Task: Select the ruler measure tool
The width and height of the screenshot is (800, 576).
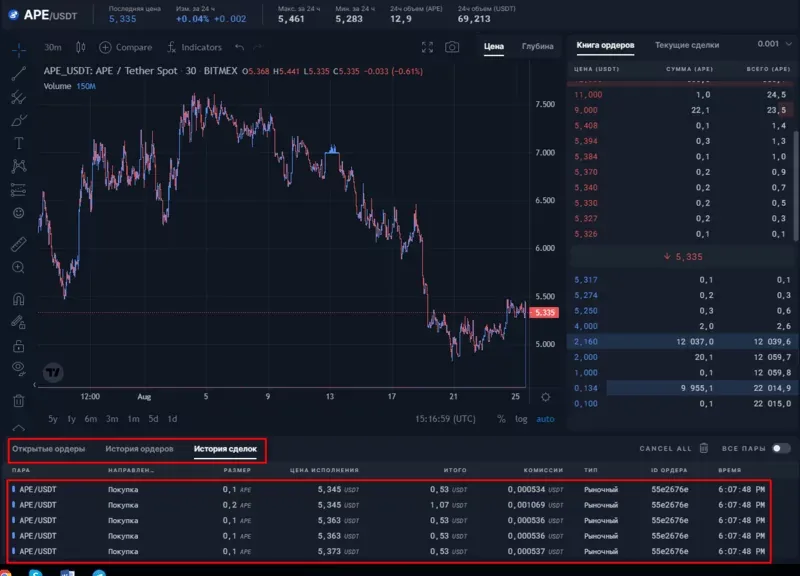Action: coord(19,244)
